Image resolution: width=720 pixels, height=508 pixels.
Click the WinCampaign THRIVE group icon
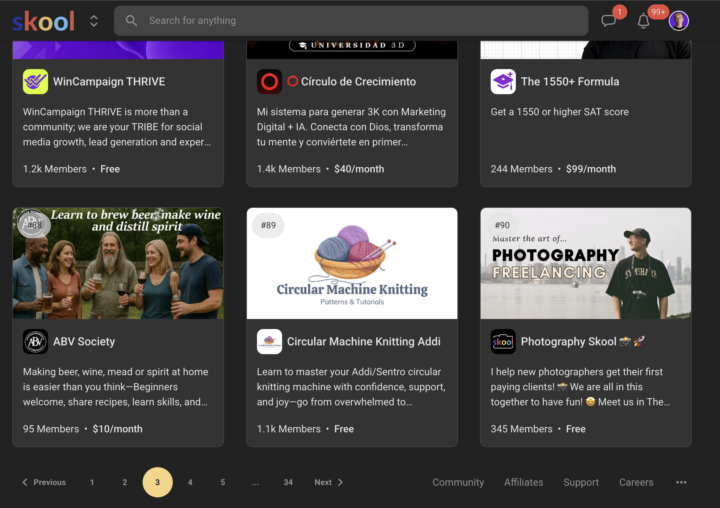tap(35, 82)
